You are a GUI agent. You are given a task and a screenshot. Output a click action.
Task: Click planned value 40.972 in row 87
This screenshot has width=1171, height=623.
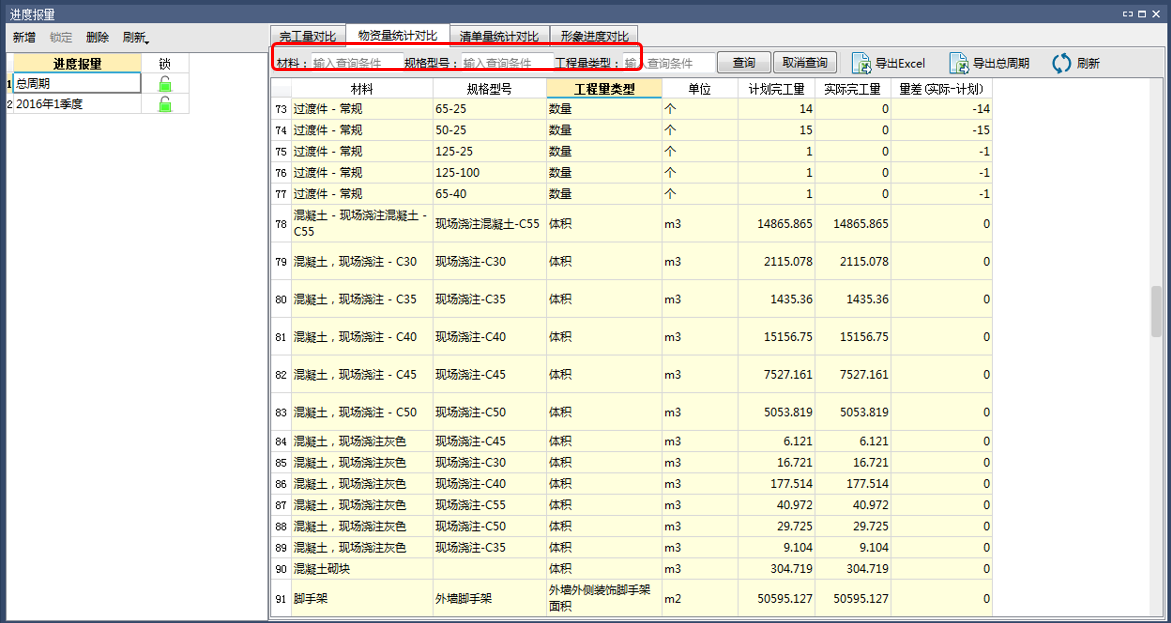pyautogui.click(x=777, y=505)
